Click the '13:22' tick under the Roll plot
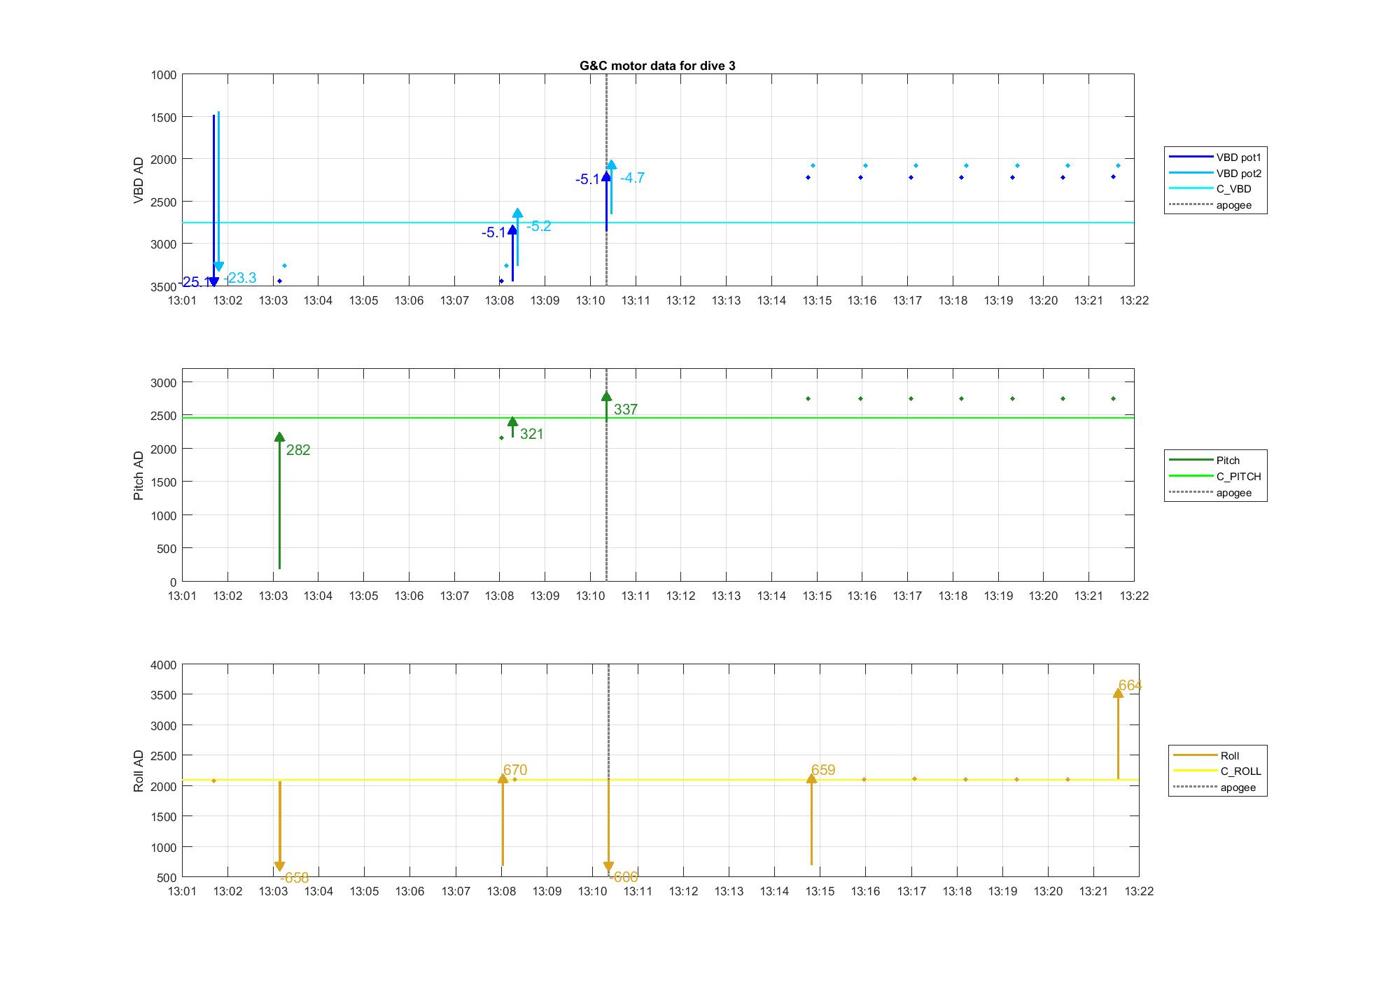Screen dimensions: 1400x986 click(x=1139, y=891)
